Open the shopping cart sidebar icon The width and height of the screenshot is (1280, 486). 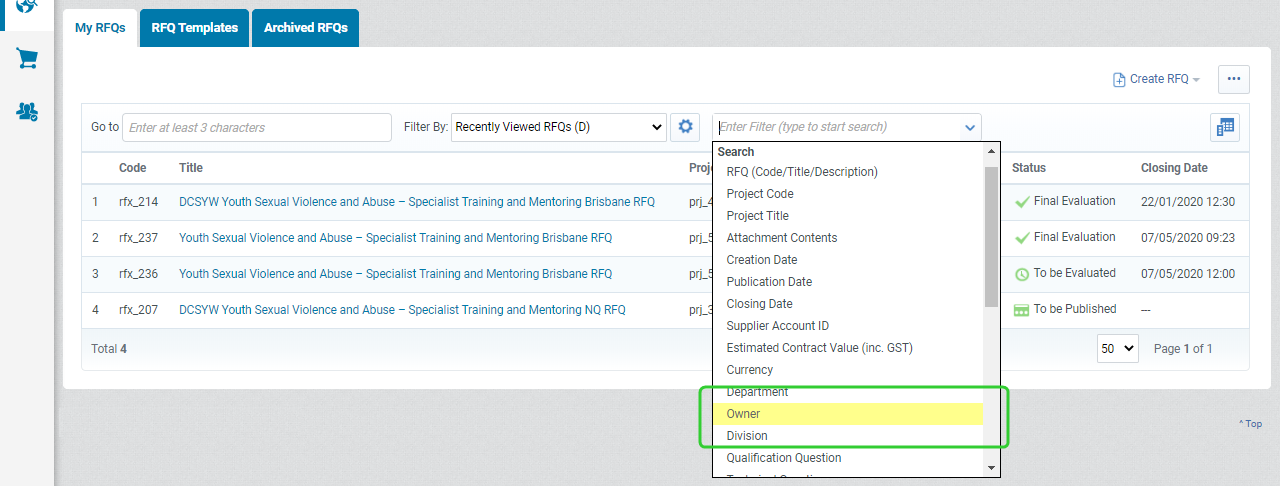(x=27, y=59)
